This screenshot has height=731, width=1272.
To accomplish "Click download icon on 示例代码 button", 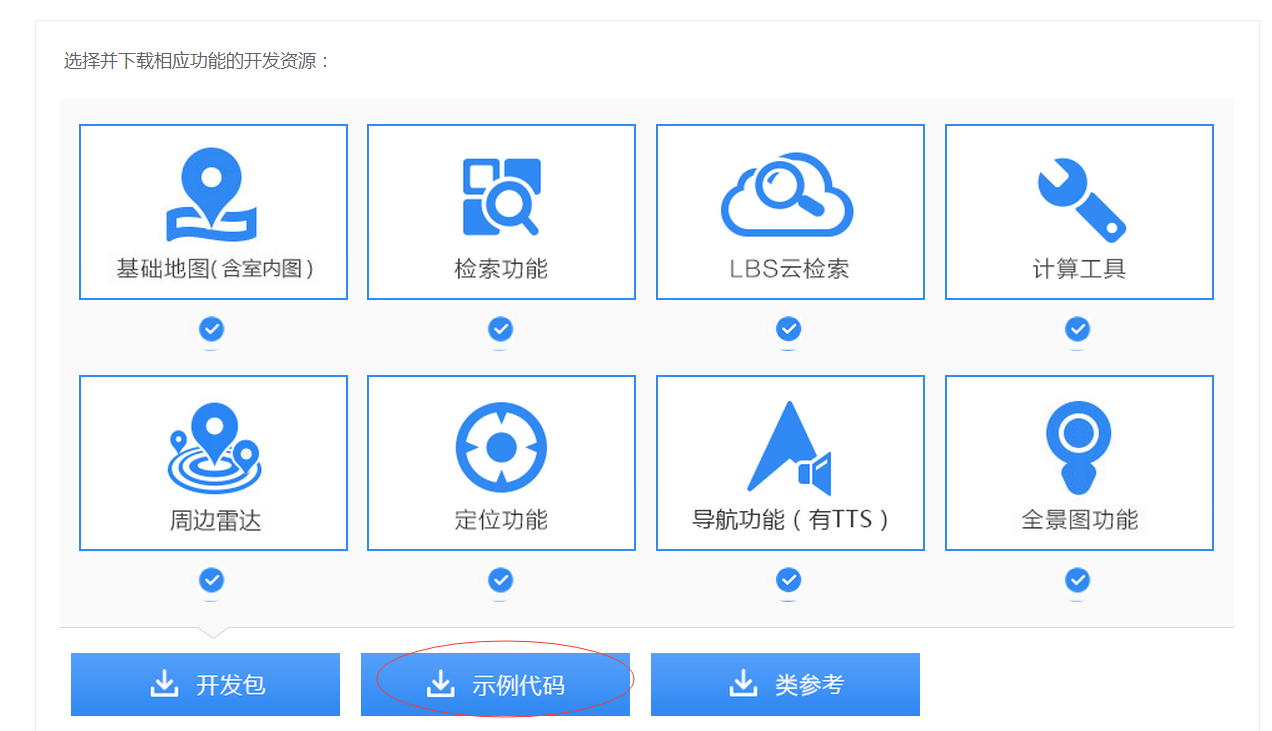I will coord(440,684).
